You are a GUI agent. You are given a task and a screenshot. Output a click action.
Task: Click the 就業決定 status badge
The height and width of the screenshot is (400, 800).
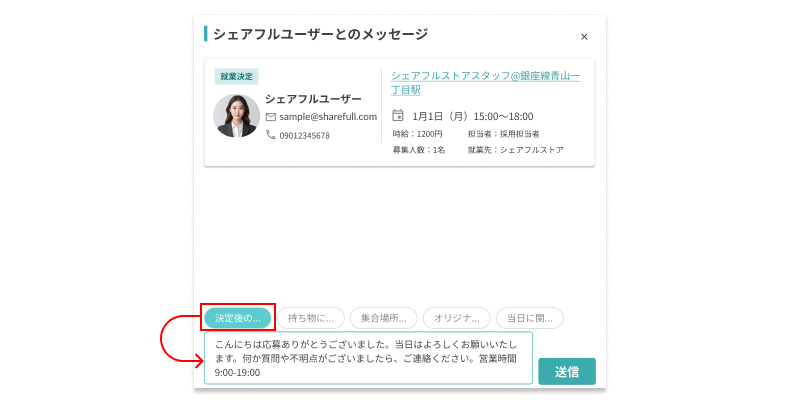point(236,76)
